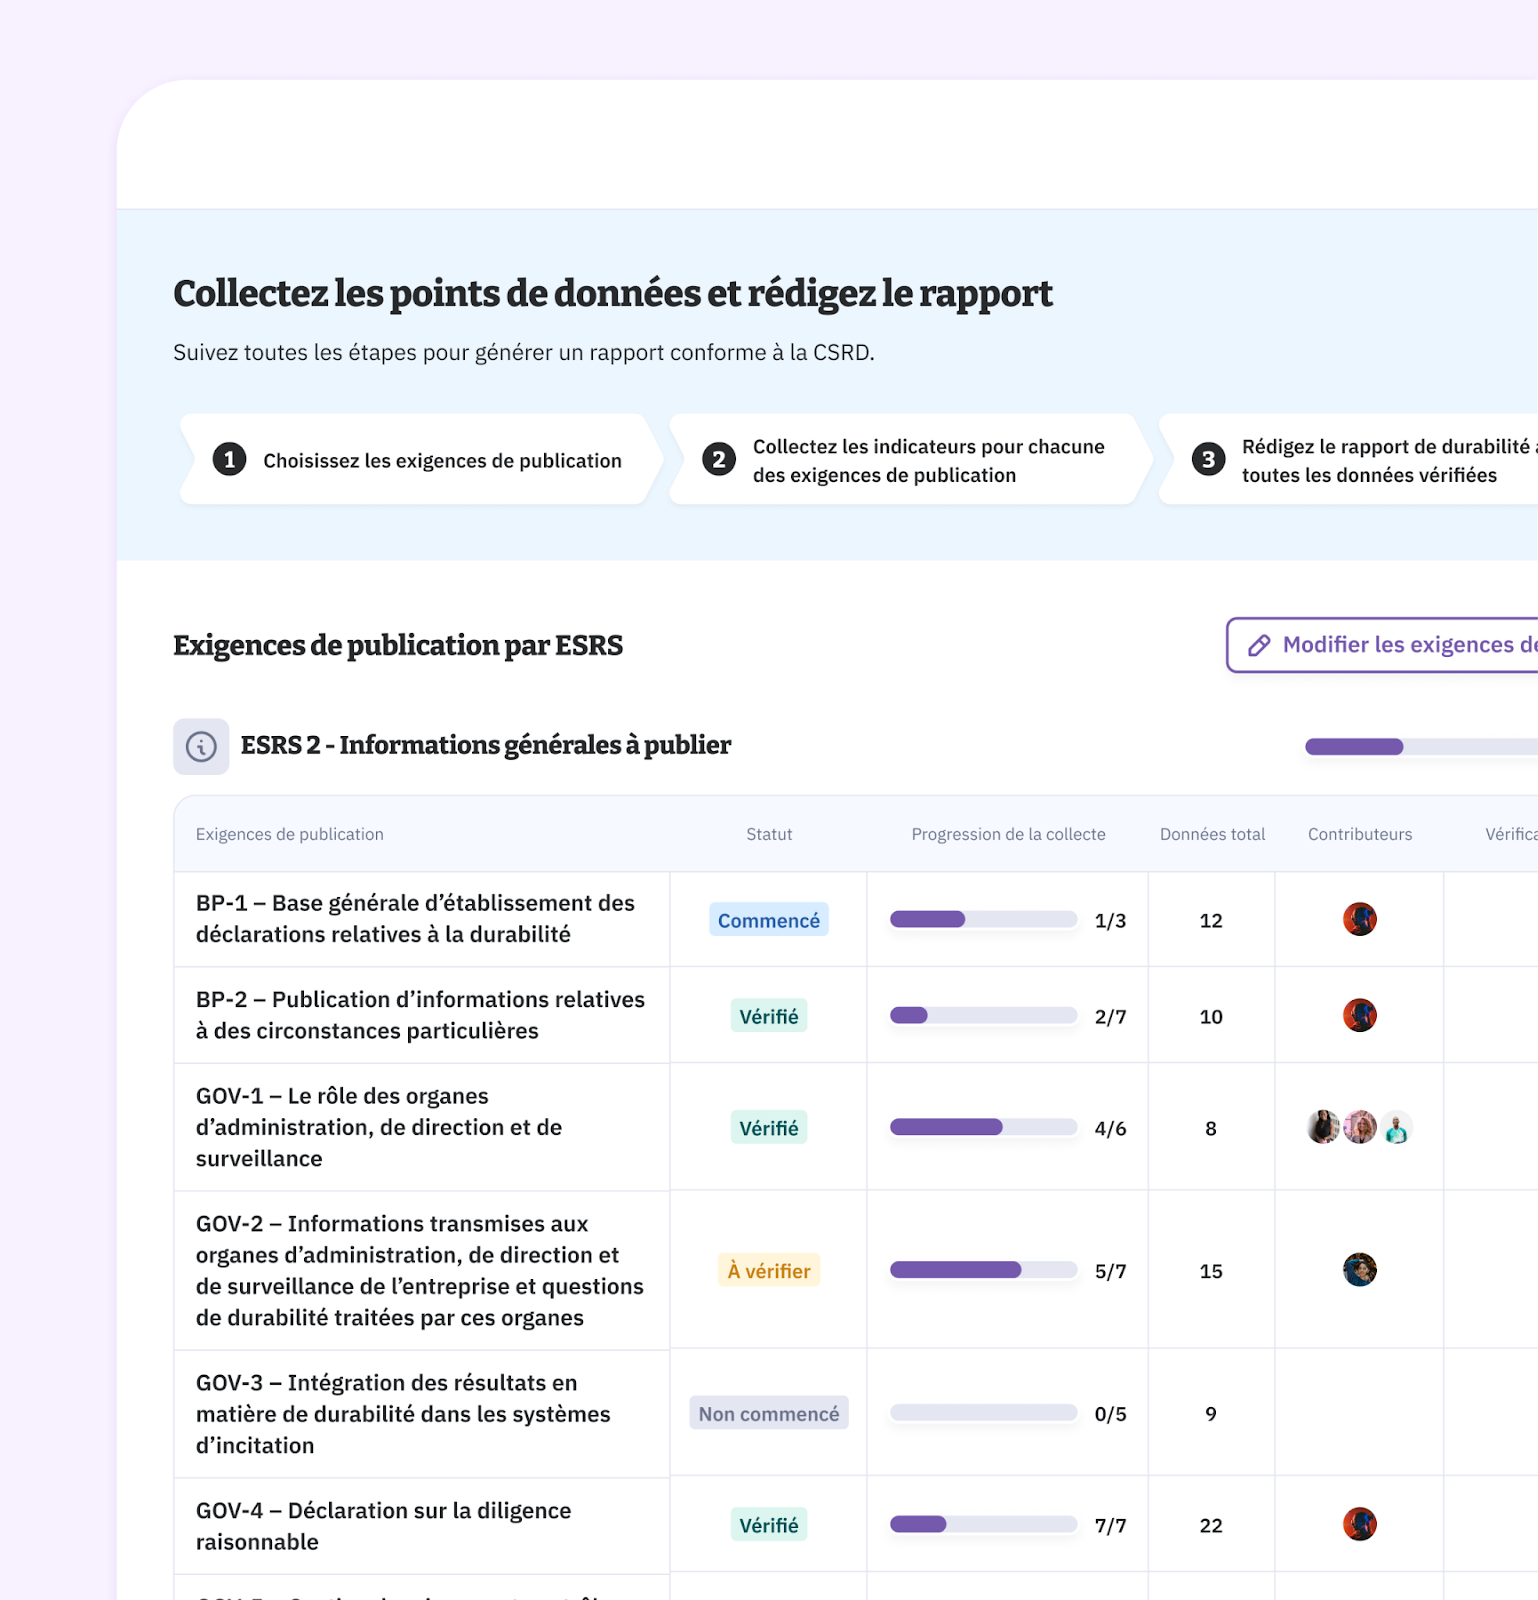Click the Suivez toutes les étapes subtitle

pos(524,353)
